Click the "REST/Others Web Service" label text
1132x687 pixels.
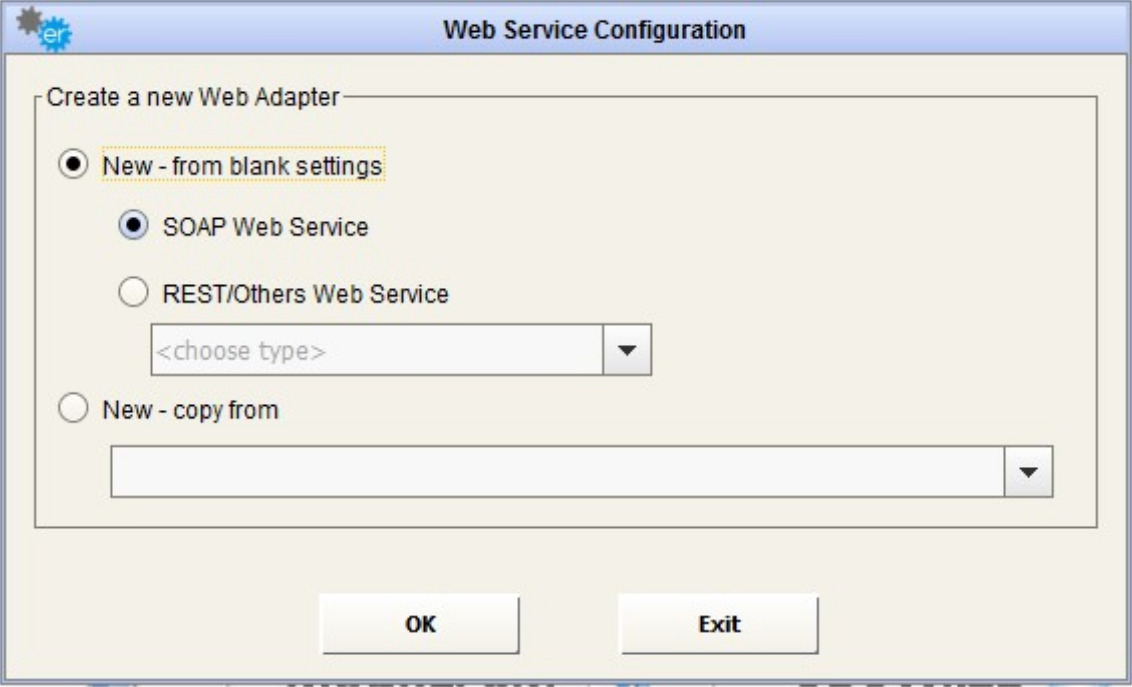tap(305, 295)
